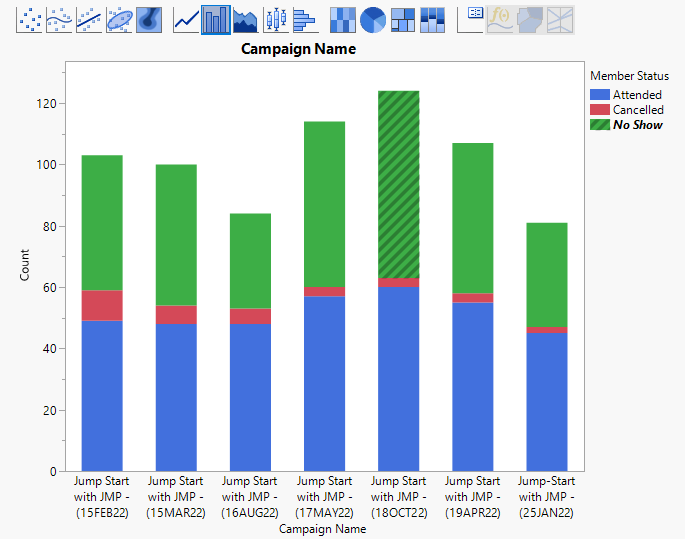
Task: Click the 20 tick on Count axis
Action: tap(49, 410)
